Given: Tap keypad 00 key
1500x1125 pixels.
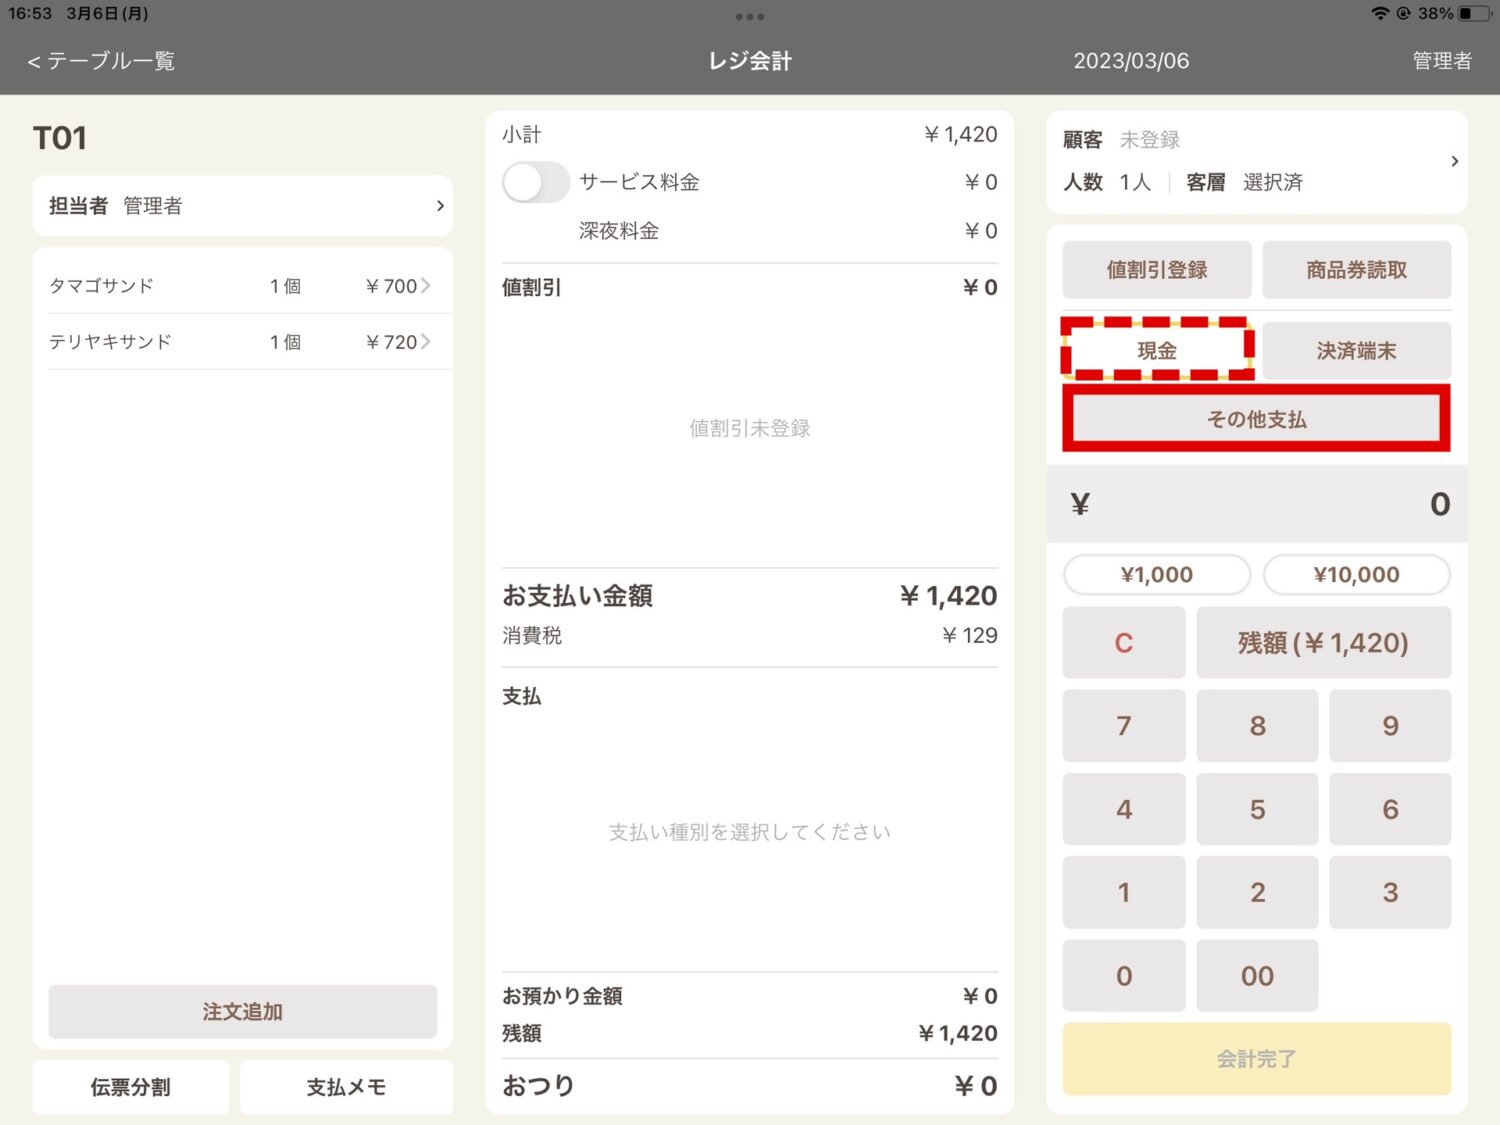Looking at the screenshot, I should [x=1257, y=976].
